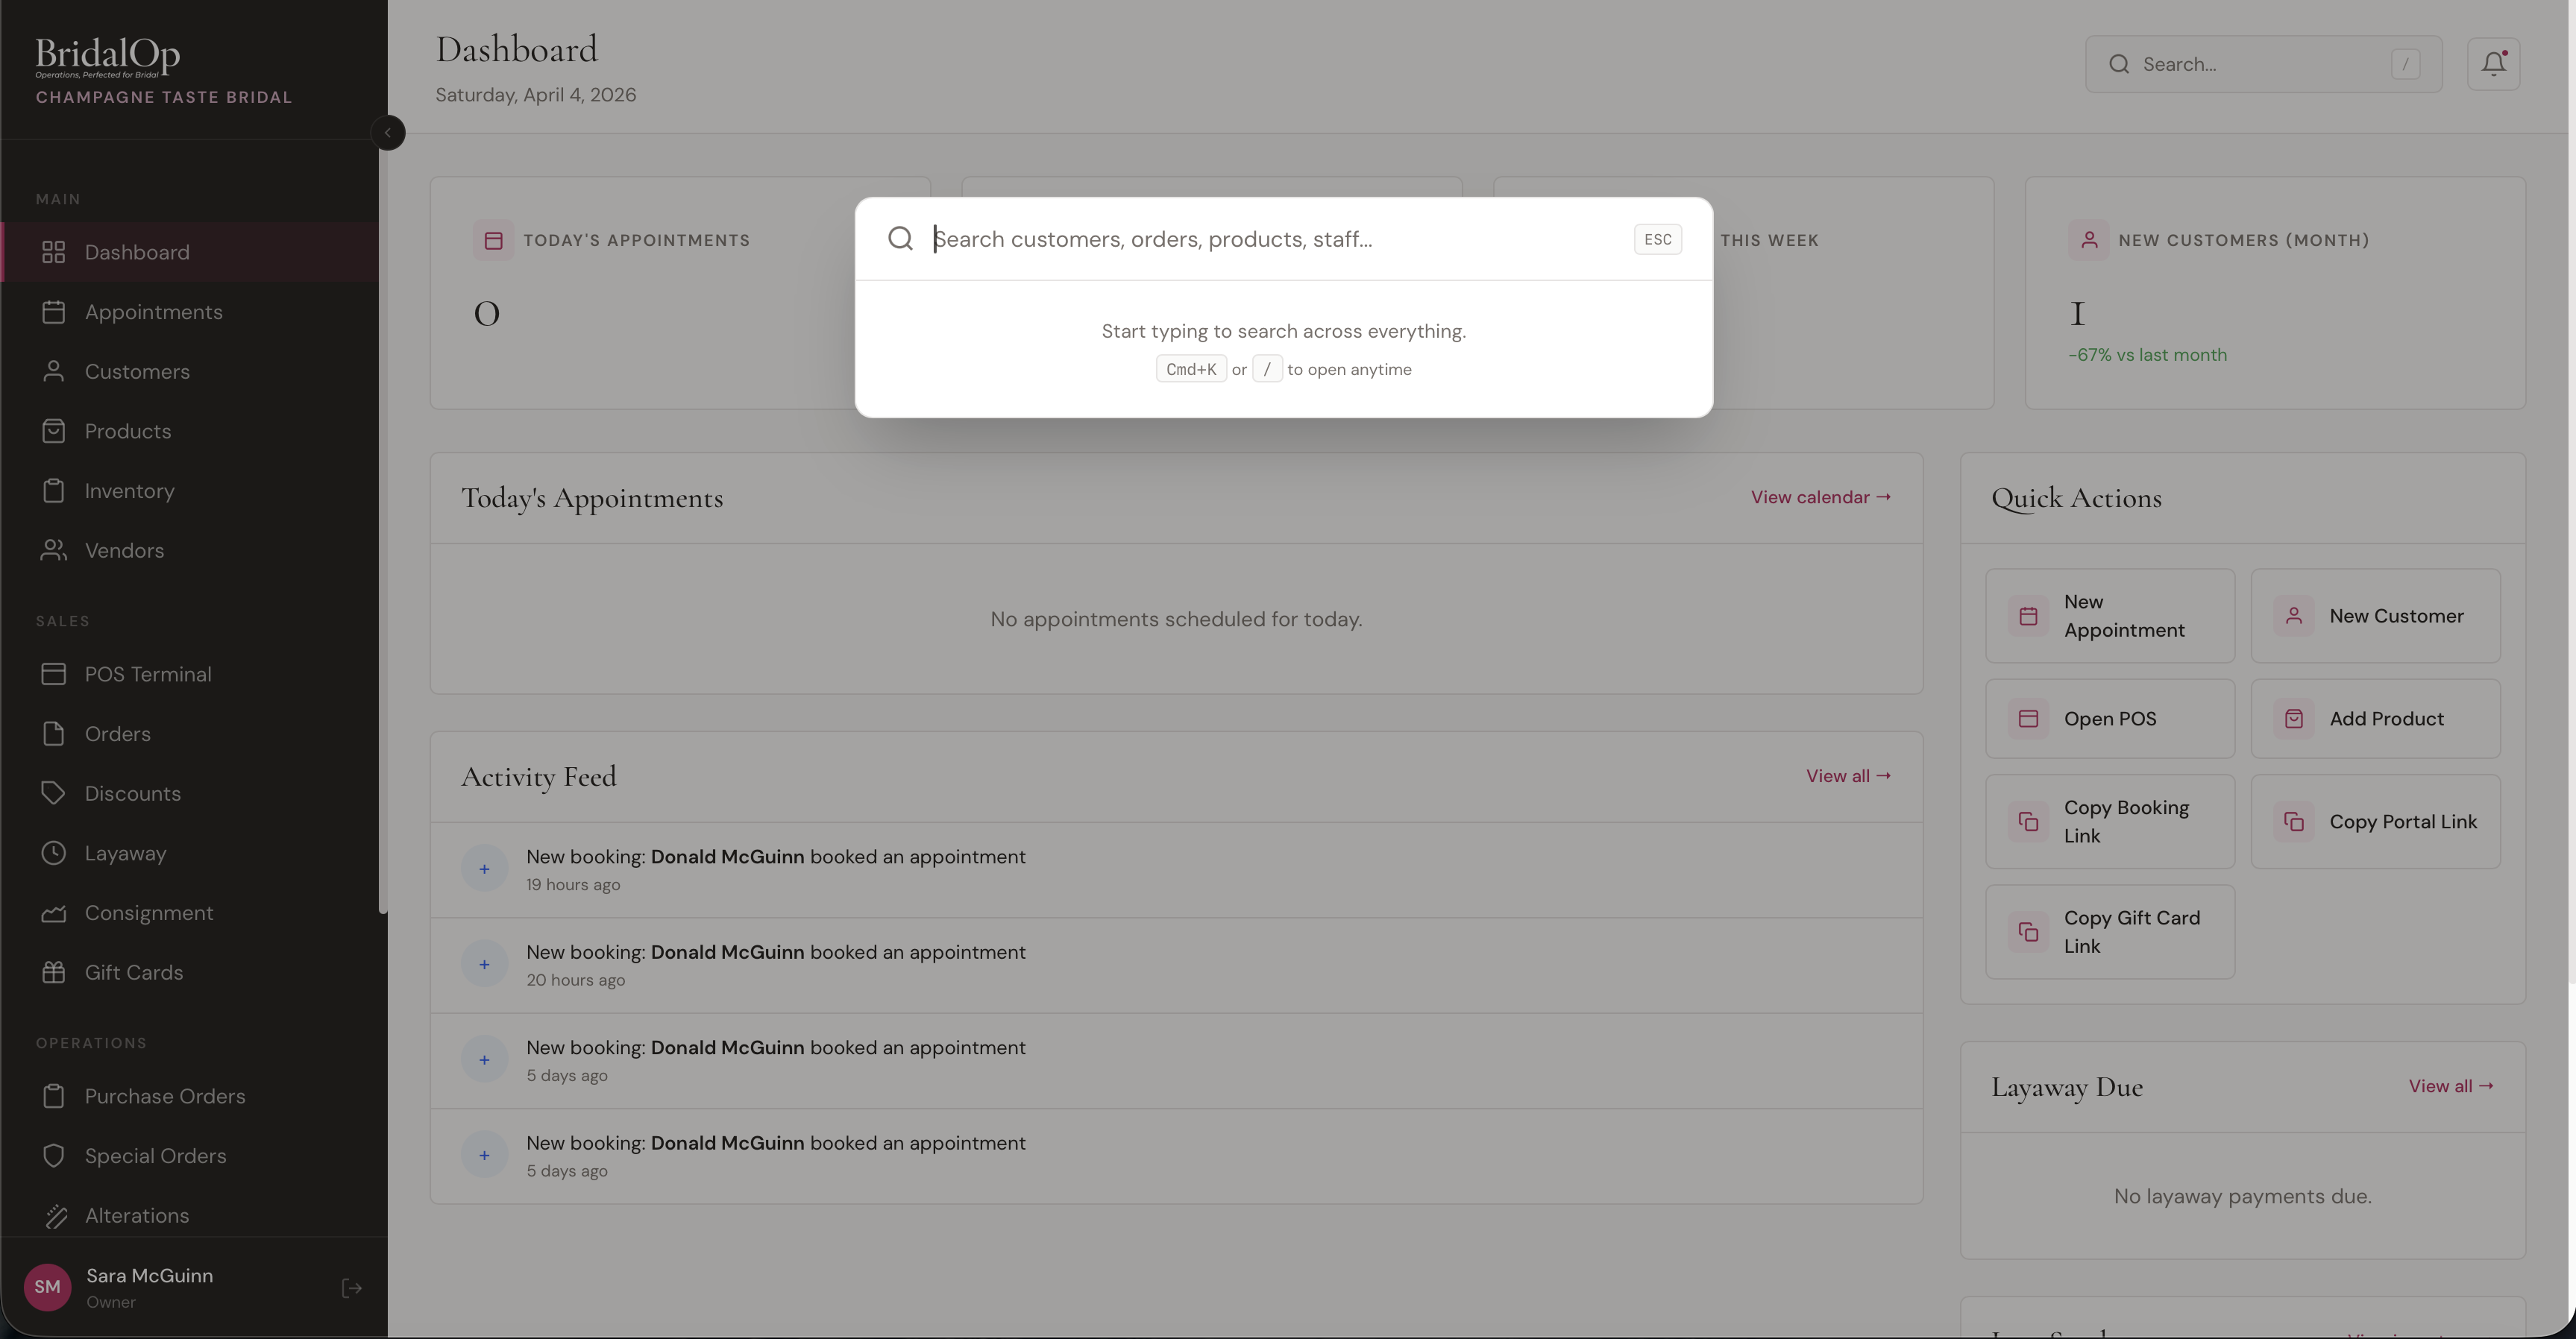Click the Copy Portal Link quick action
2576x1339 pixels.
(2376, 821)
